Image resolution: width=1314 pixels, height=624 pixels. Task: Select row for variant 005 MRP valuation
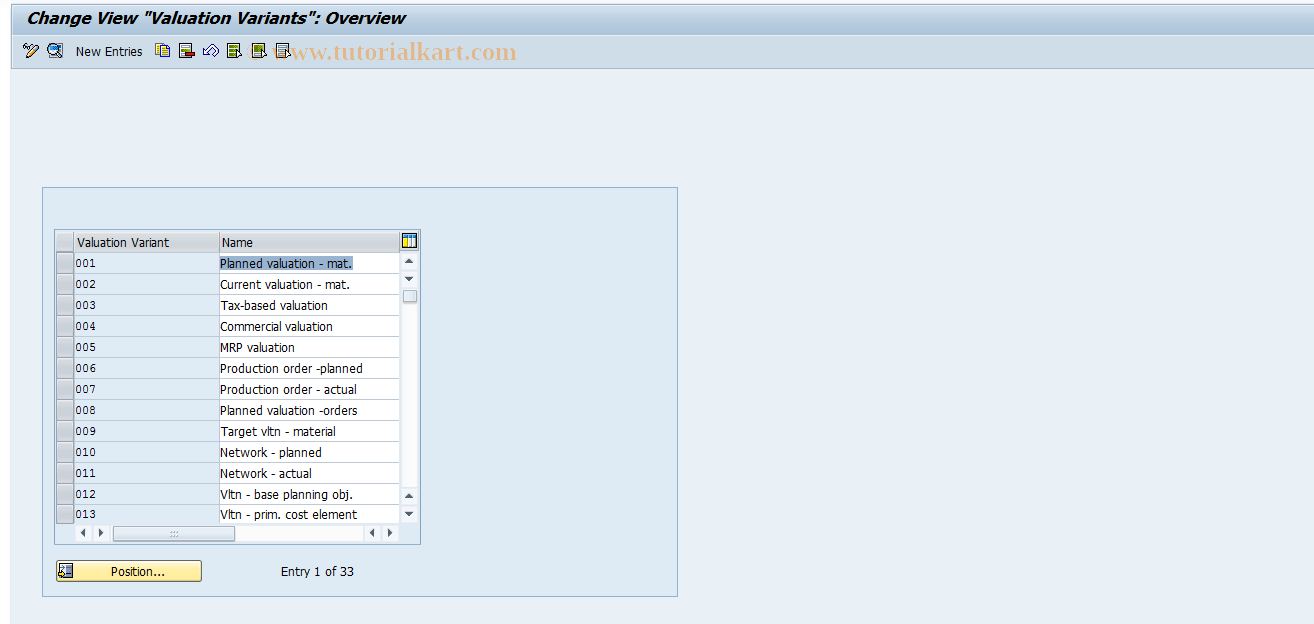(64, 347)
